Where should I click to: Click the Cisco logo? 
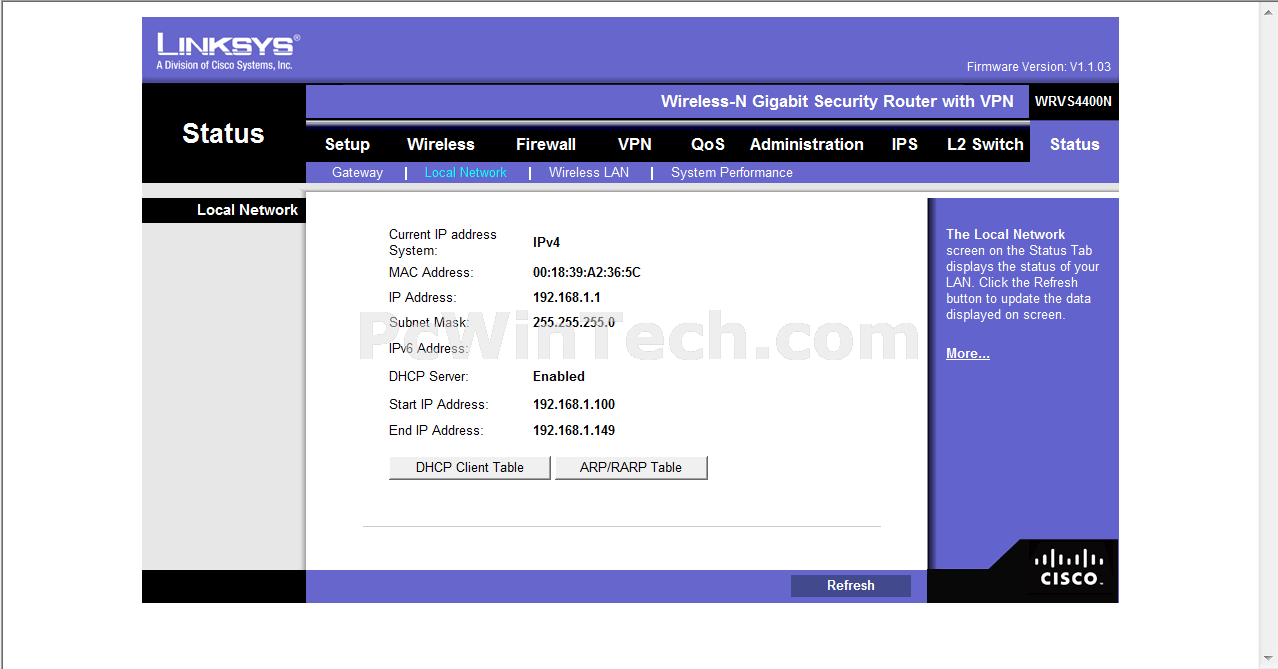pos(1069,567)
